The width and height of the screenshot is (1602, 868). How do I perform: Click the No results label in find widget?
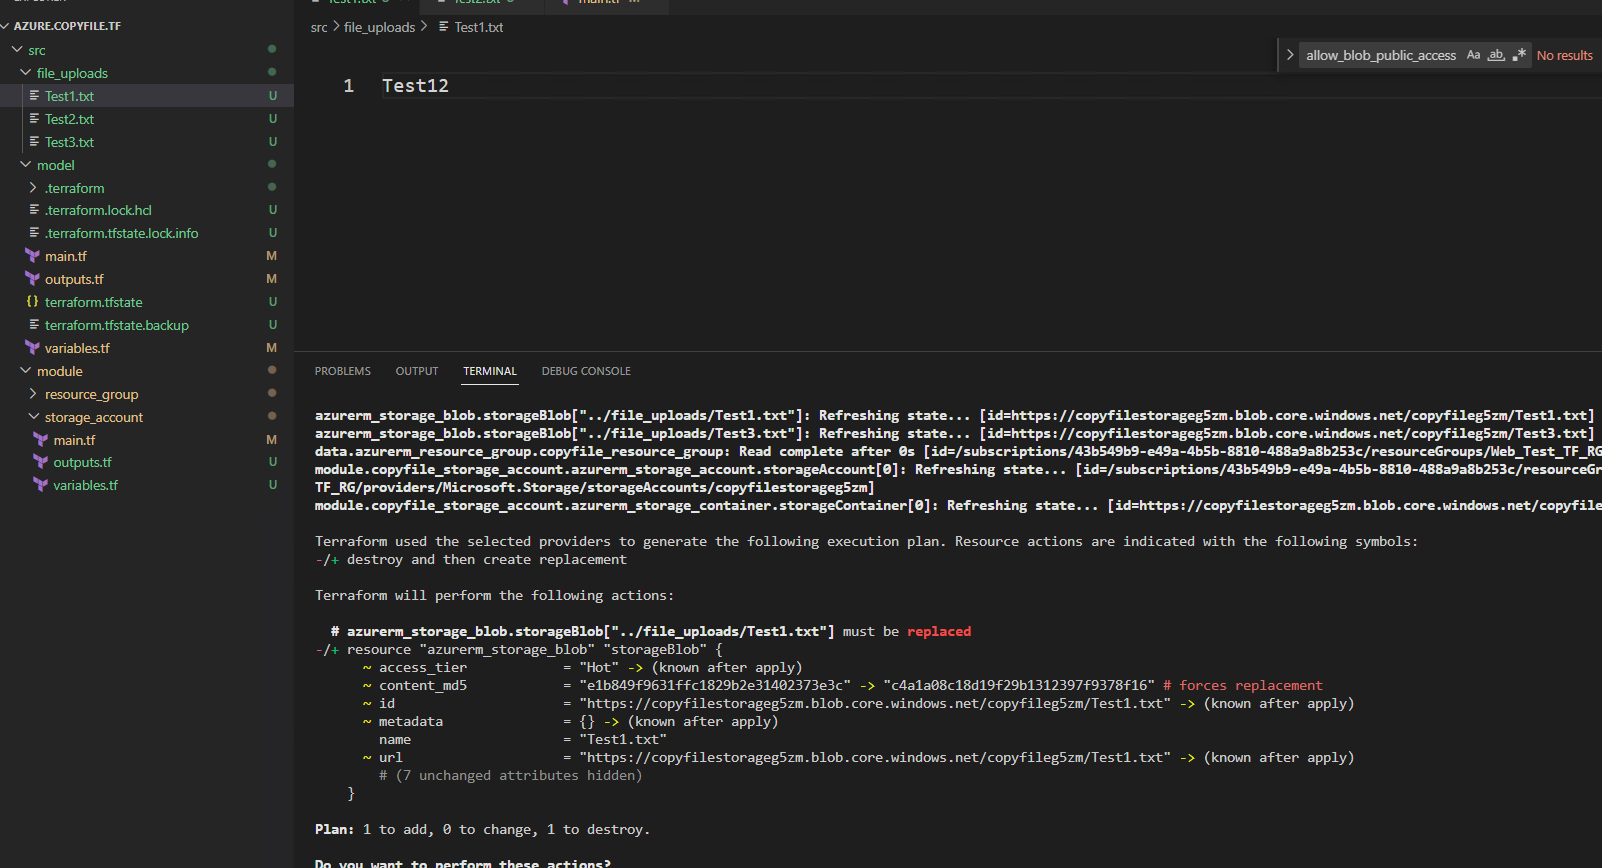coord(1565,55)
